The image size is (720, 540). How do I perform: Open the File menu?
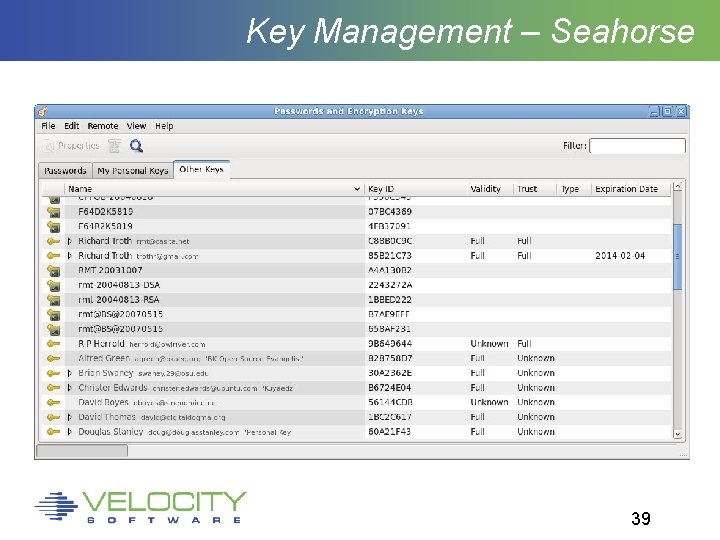(48, 126)
